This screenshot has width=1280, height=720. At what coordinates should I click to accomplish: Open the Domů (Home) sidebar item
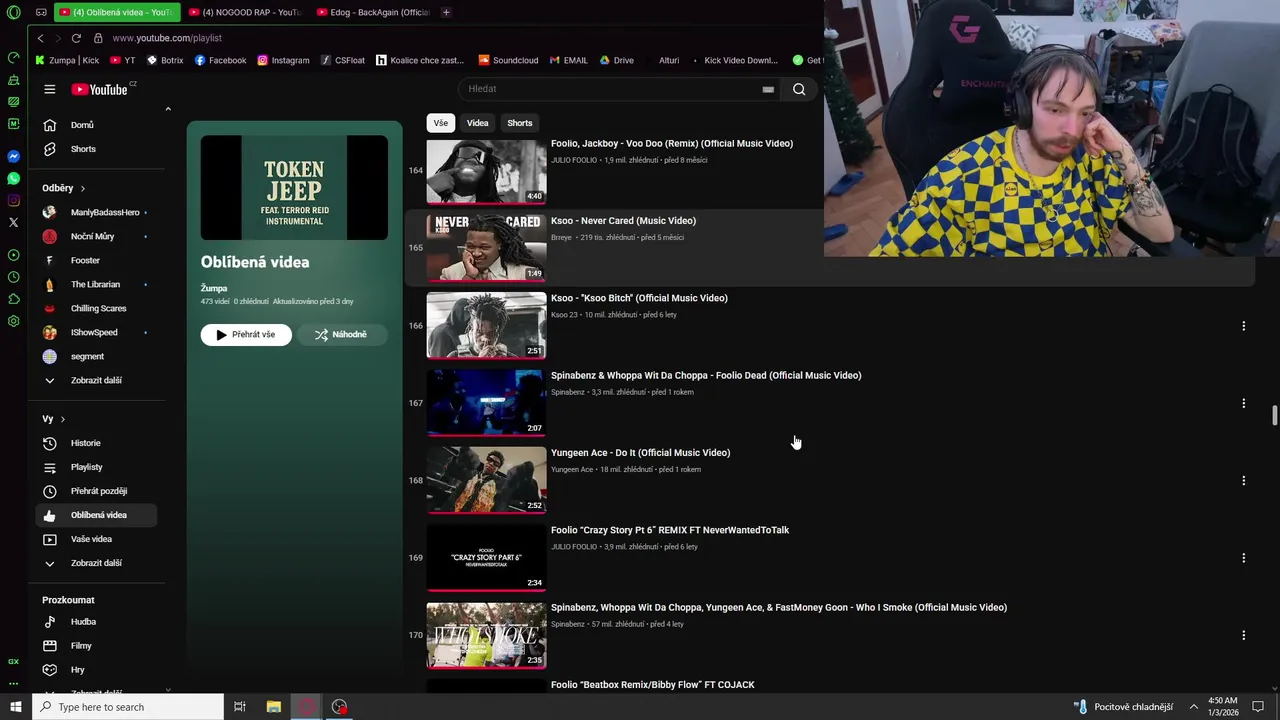tap(98, 125)
